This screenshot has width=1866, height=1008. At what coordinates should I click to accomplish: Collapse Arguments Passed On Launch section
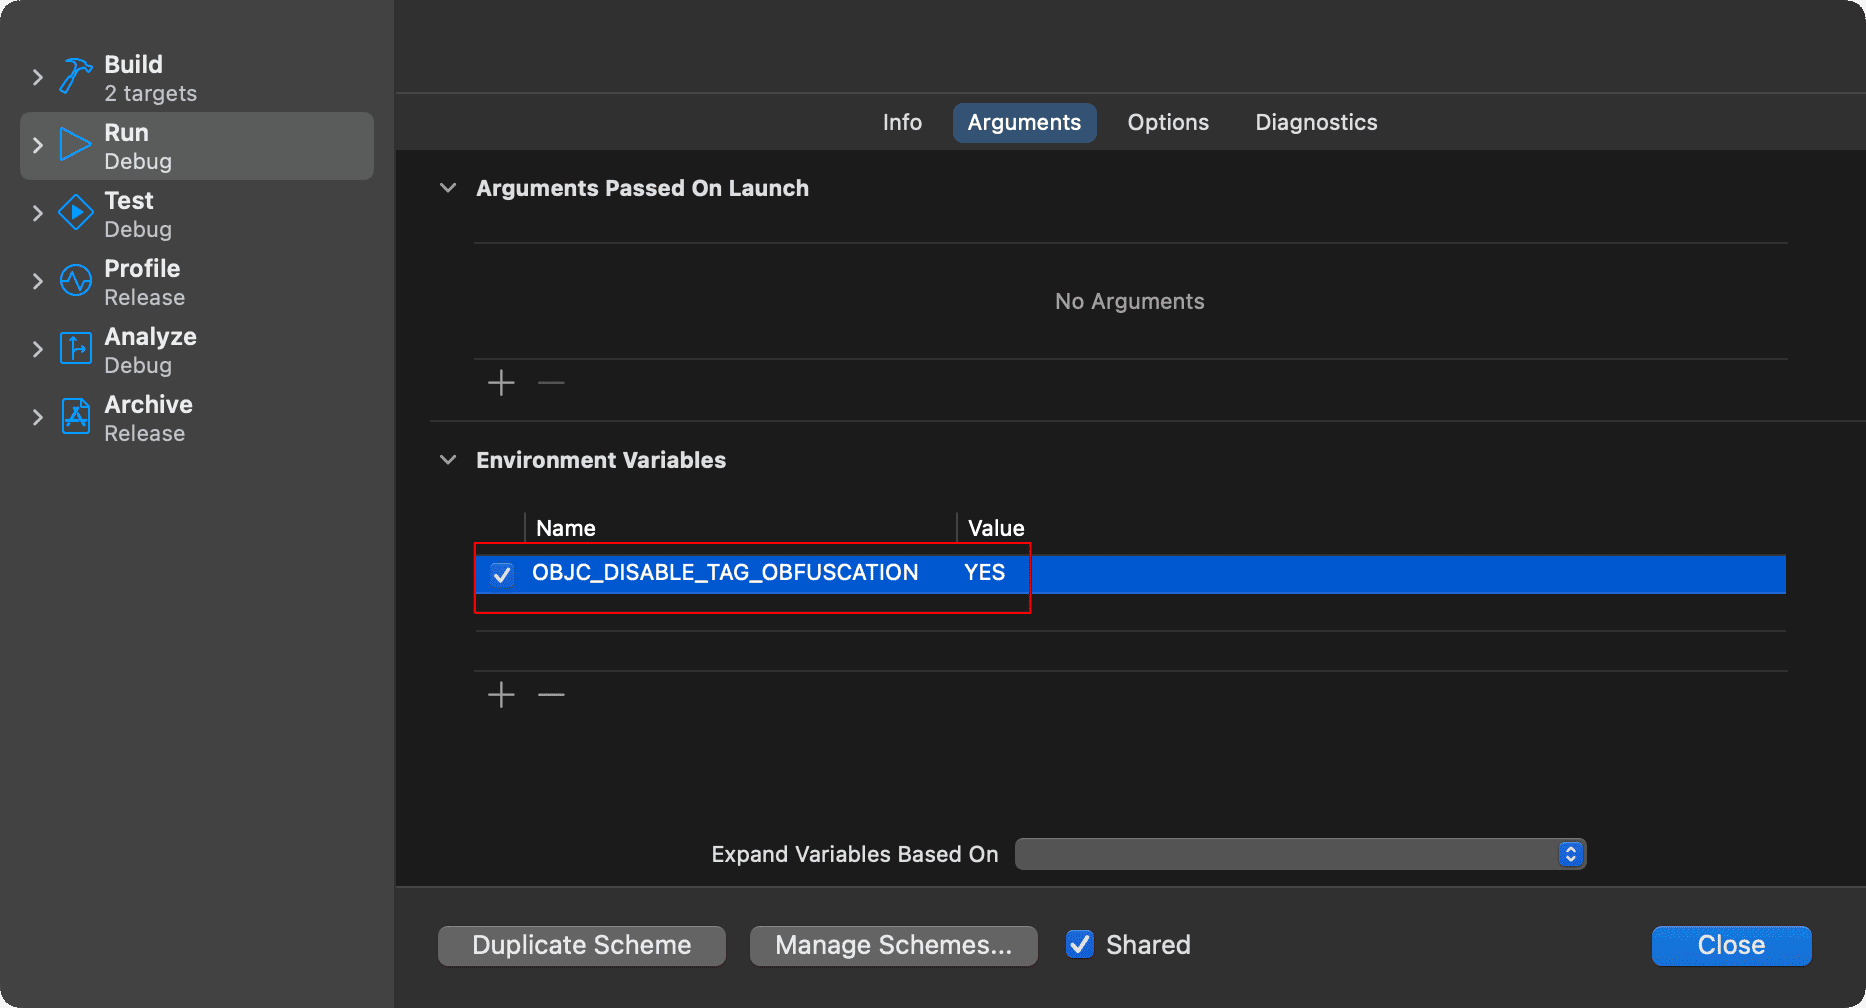point(448,188)
